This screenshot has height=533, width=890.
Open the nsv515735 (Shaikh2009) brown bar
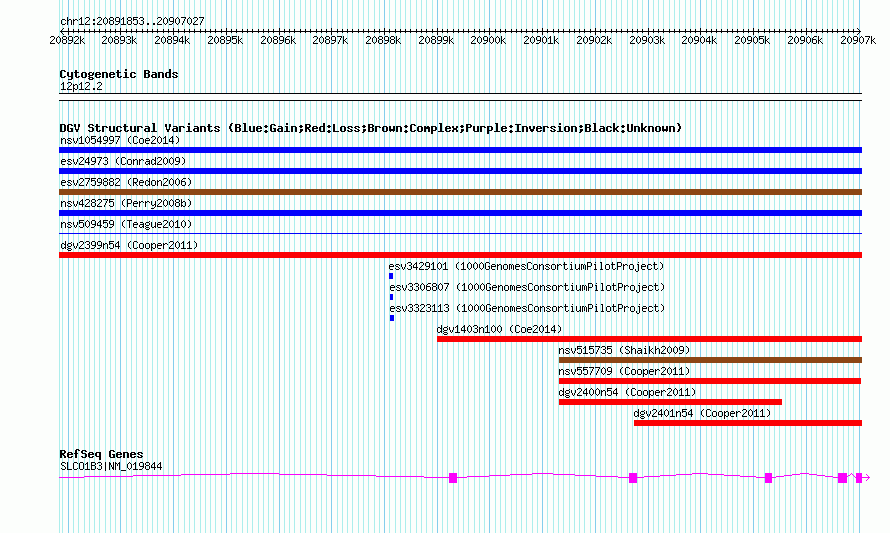click(x=710, y=360)
